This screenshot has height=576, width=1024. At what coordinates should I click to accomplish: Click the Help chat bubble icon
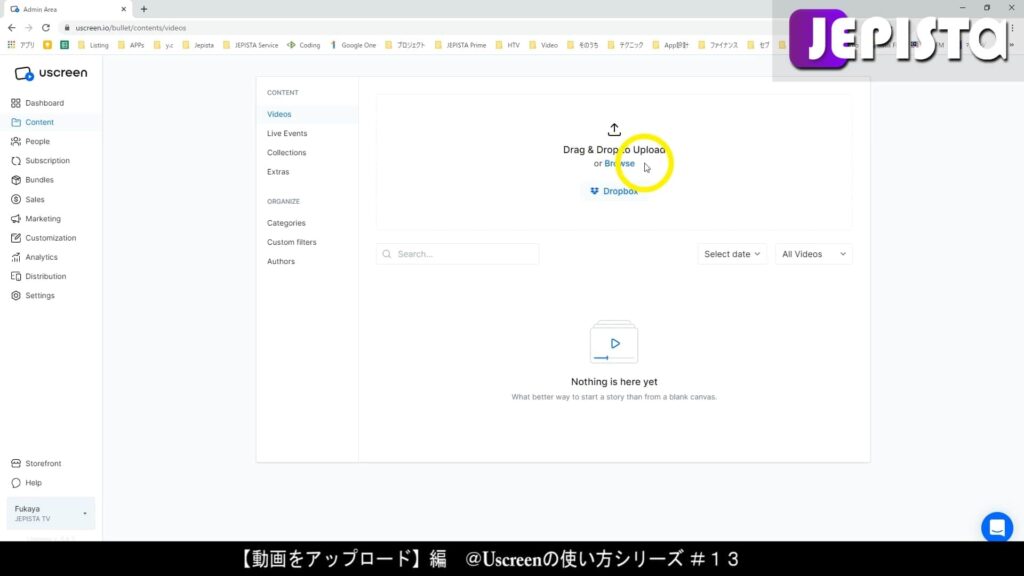[16, 483]
